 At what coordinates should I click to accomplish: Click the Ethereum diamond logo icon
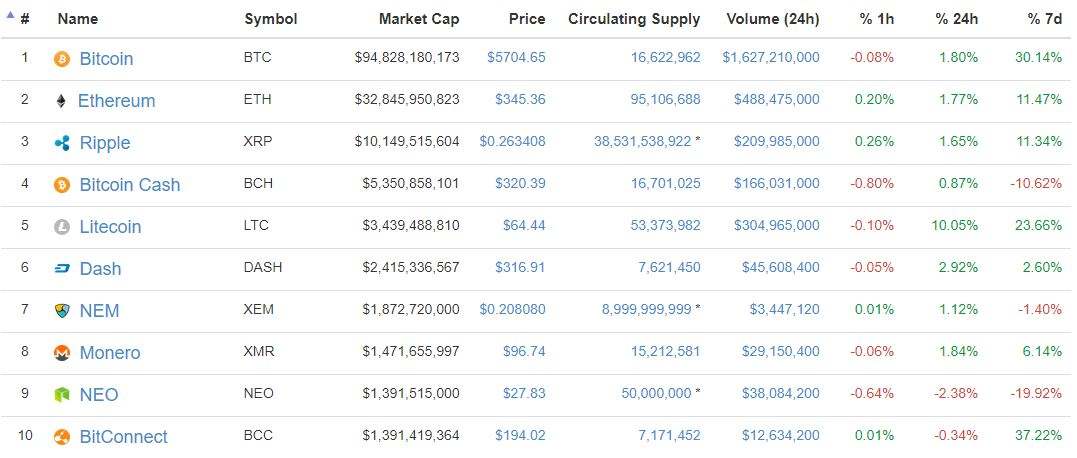62,101
